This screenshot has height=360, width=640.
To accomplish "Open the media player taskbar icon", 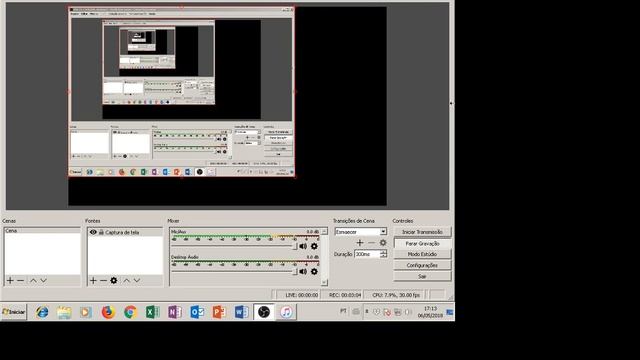I will click(86, 312).
